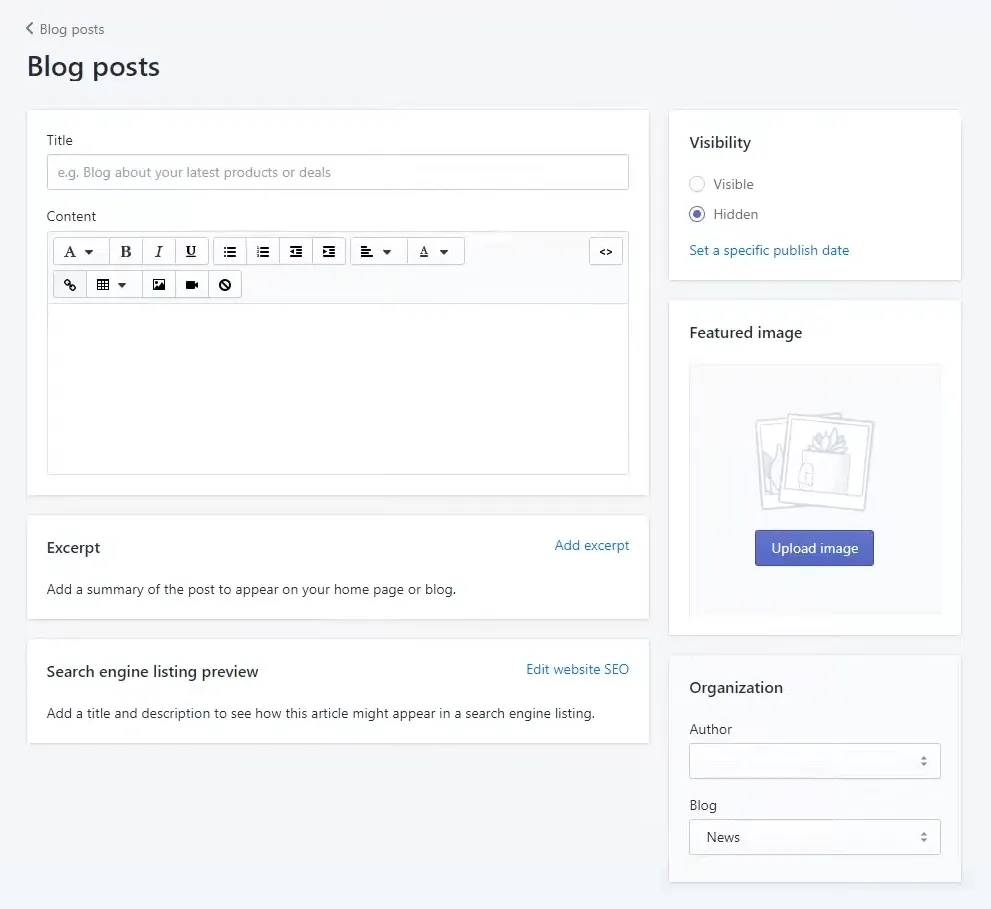Create a bulleted list

(229, 251)
